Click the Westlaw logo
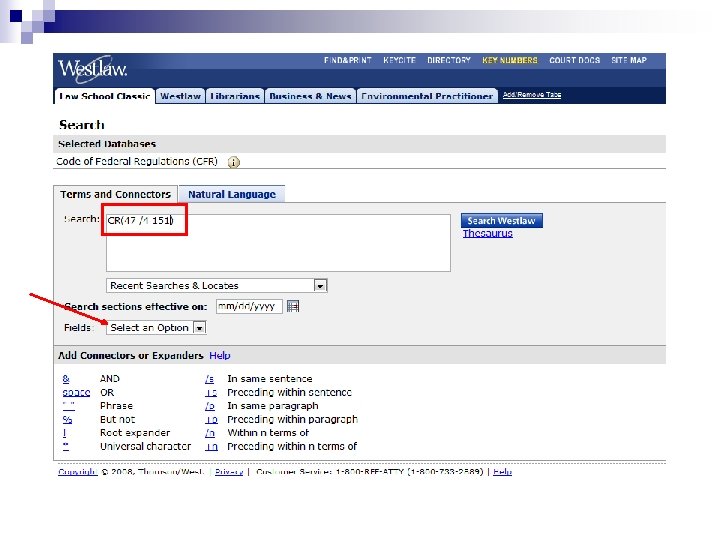720x540 pixels. (92, 69)
